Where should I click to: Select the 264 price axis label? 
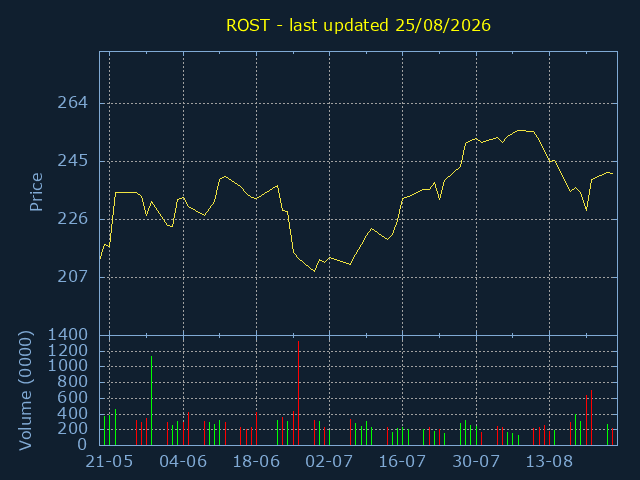point(73,103)
